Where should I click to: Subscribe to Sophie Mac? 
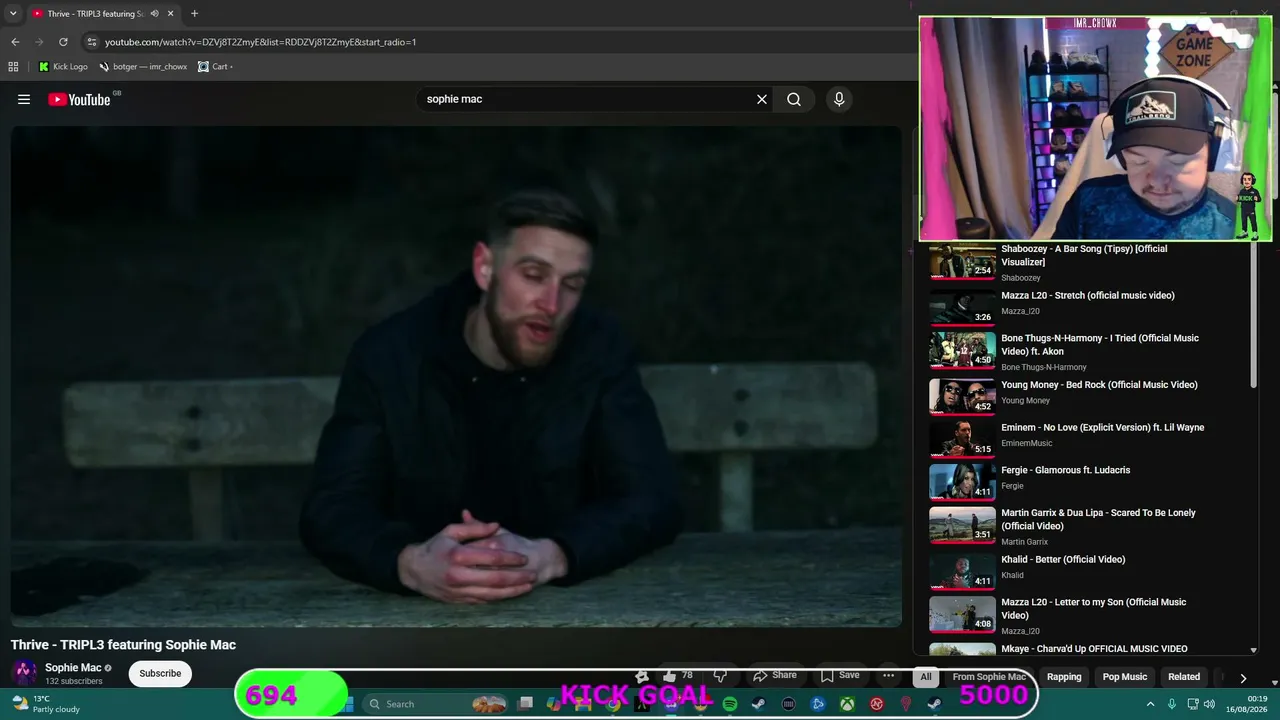(x=160, y=673)
